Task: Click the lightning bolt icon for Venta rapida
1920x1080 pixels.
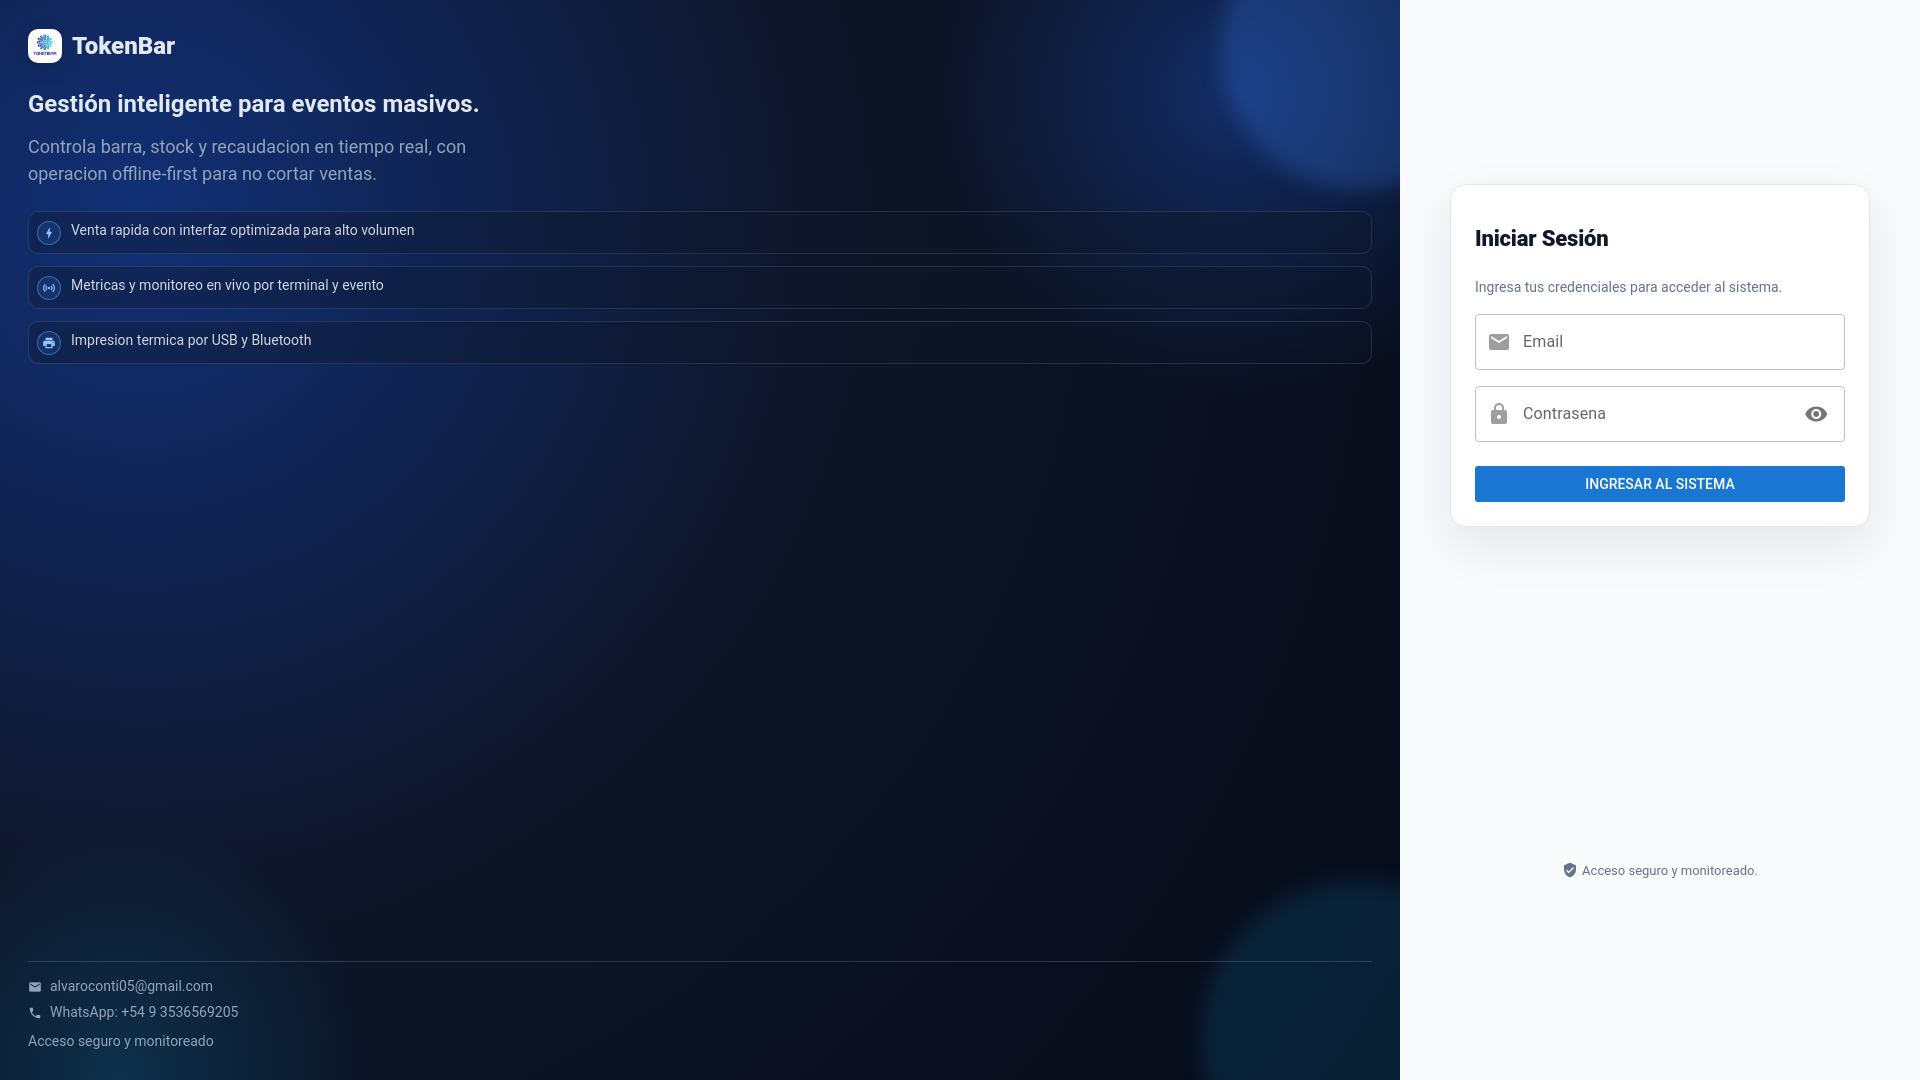Action: (x=49, y=233)
